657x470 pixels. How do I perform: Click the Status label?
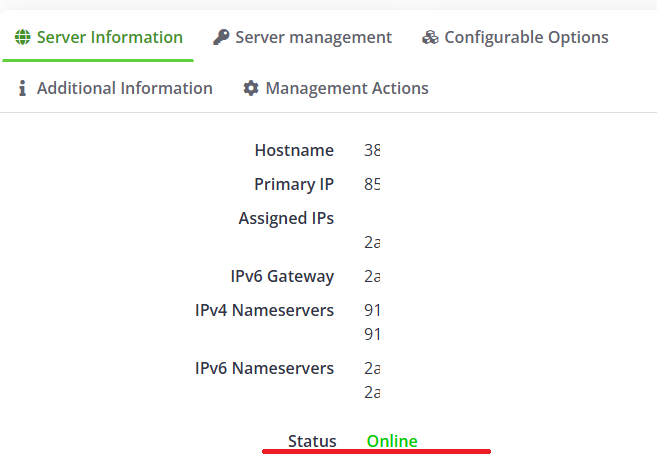[x=312, y=441]
